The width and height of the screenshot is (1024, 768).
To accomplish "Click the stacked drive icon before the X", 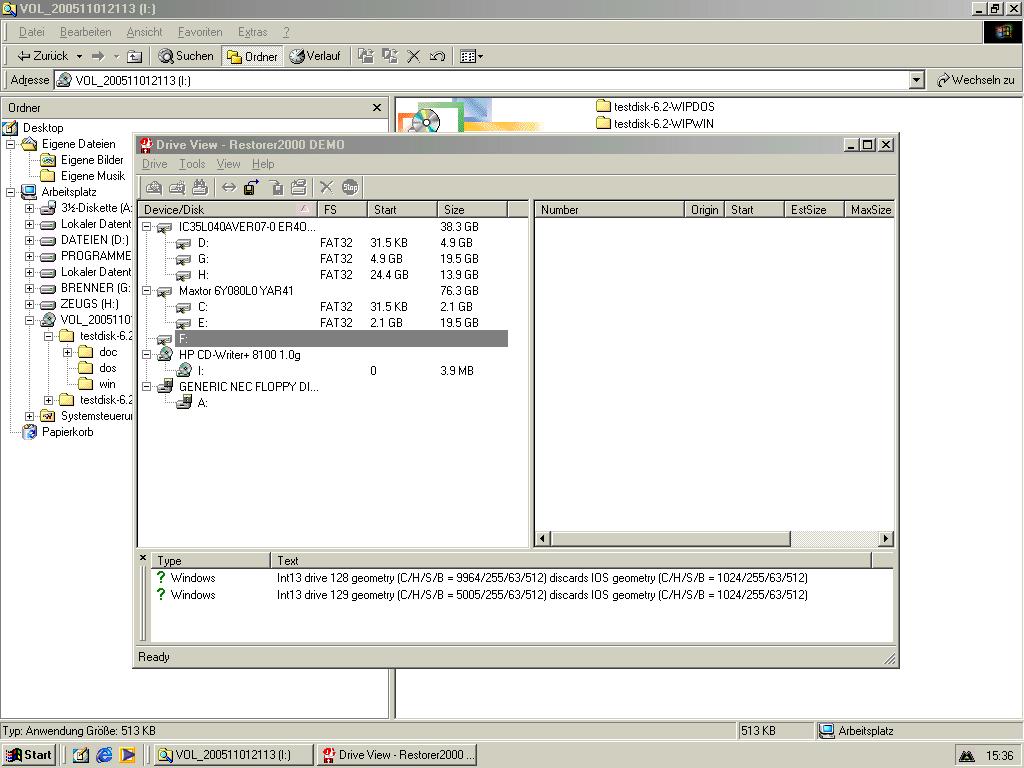I will 299,187.
